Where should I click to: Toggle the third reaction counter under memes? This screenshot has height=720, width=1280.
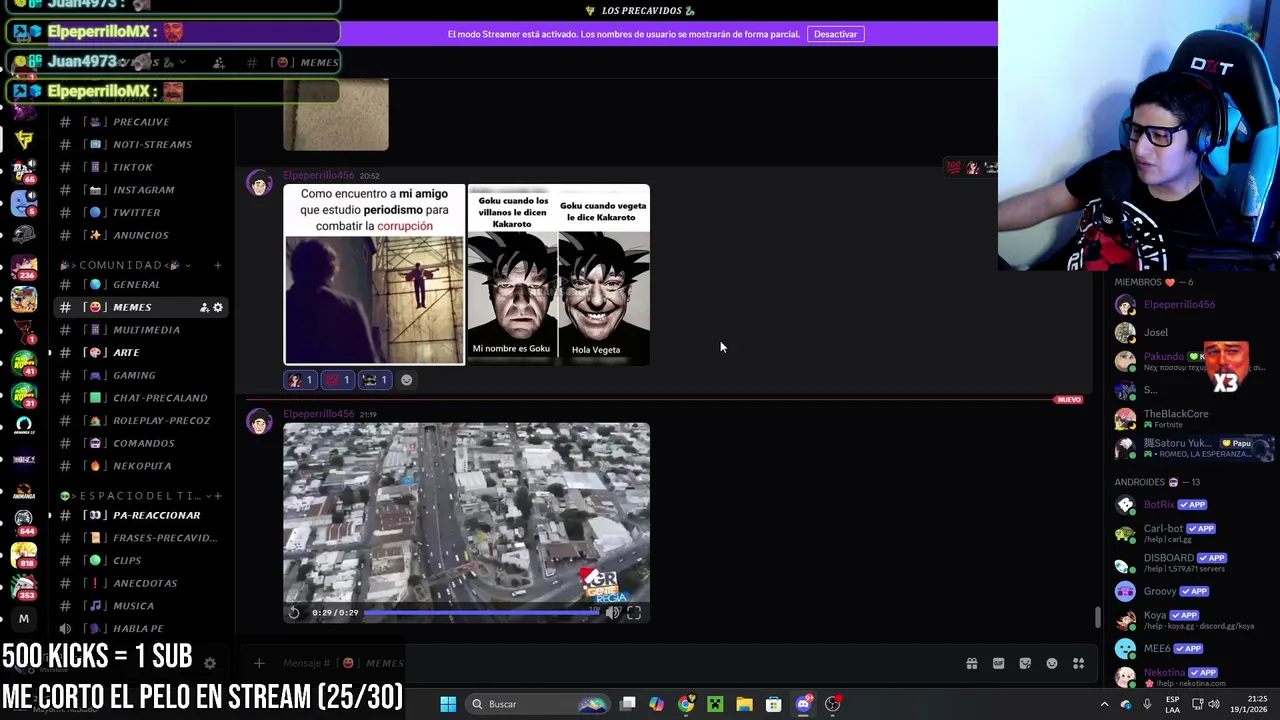pos(374,380)
